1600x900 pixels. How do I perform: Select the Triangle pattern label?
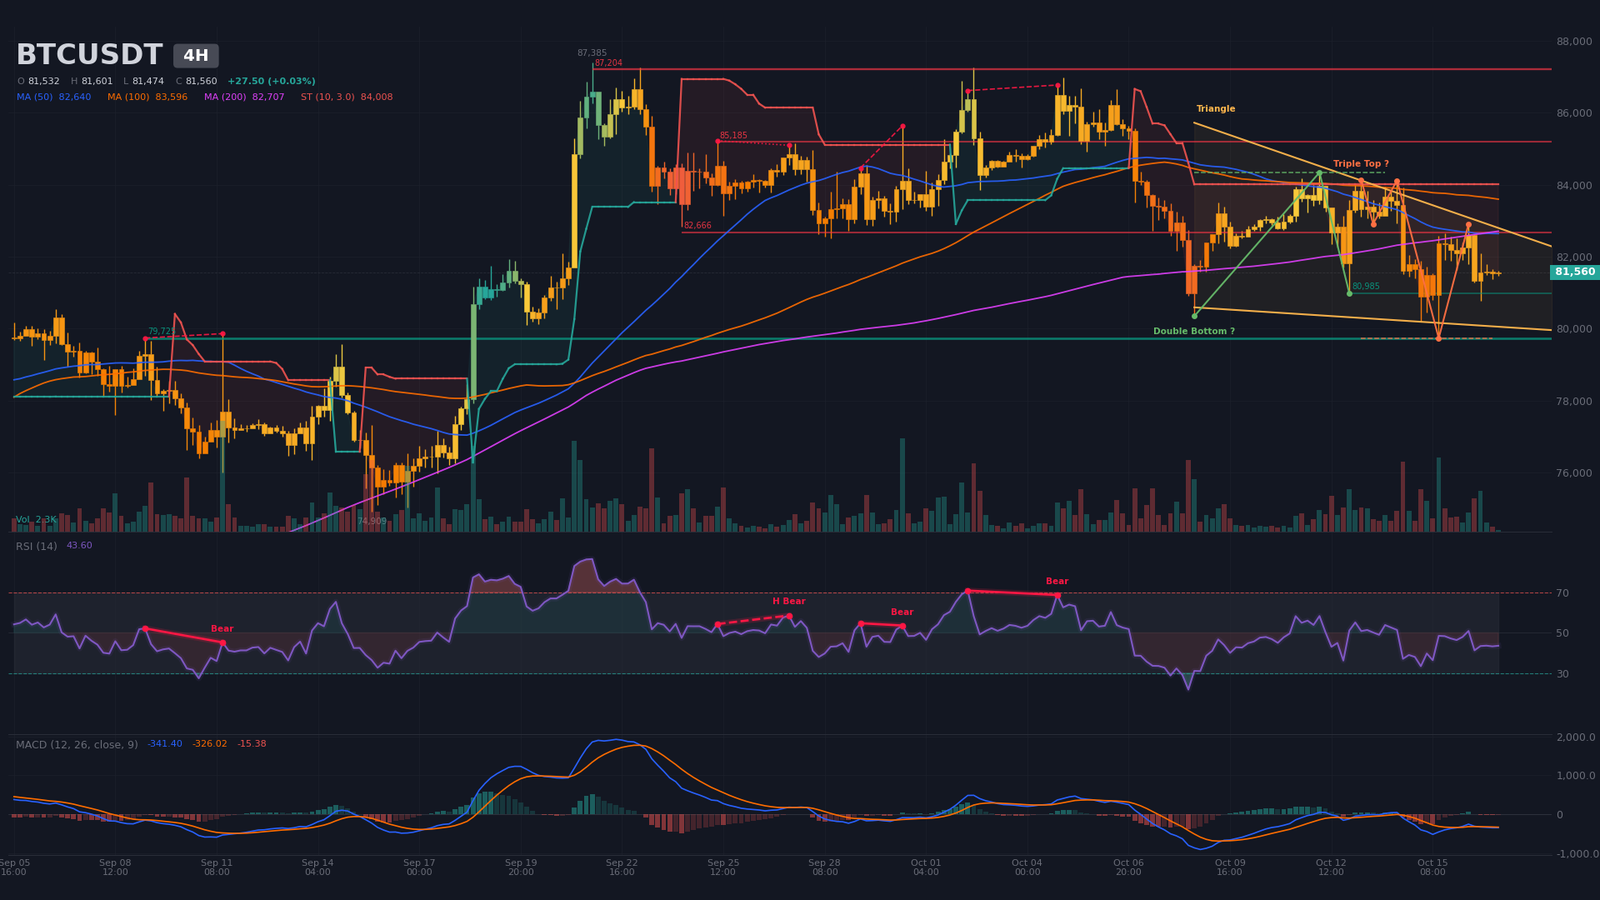tap(1215, 109)
